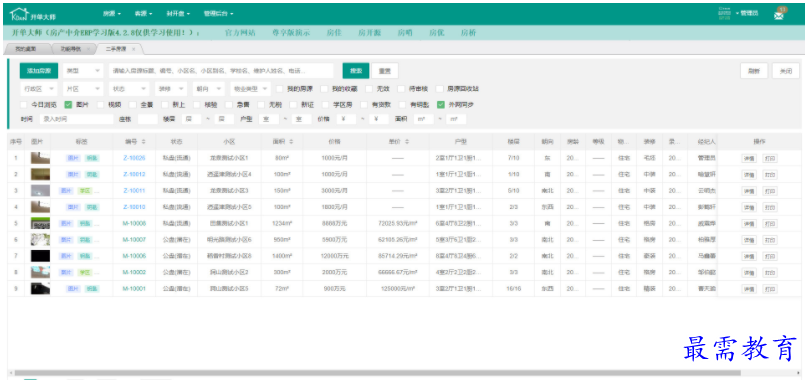Viewport: 805px width, 380px height.
Task: Open the mail notification envelope icon
Action: click(x=779, y=15)
